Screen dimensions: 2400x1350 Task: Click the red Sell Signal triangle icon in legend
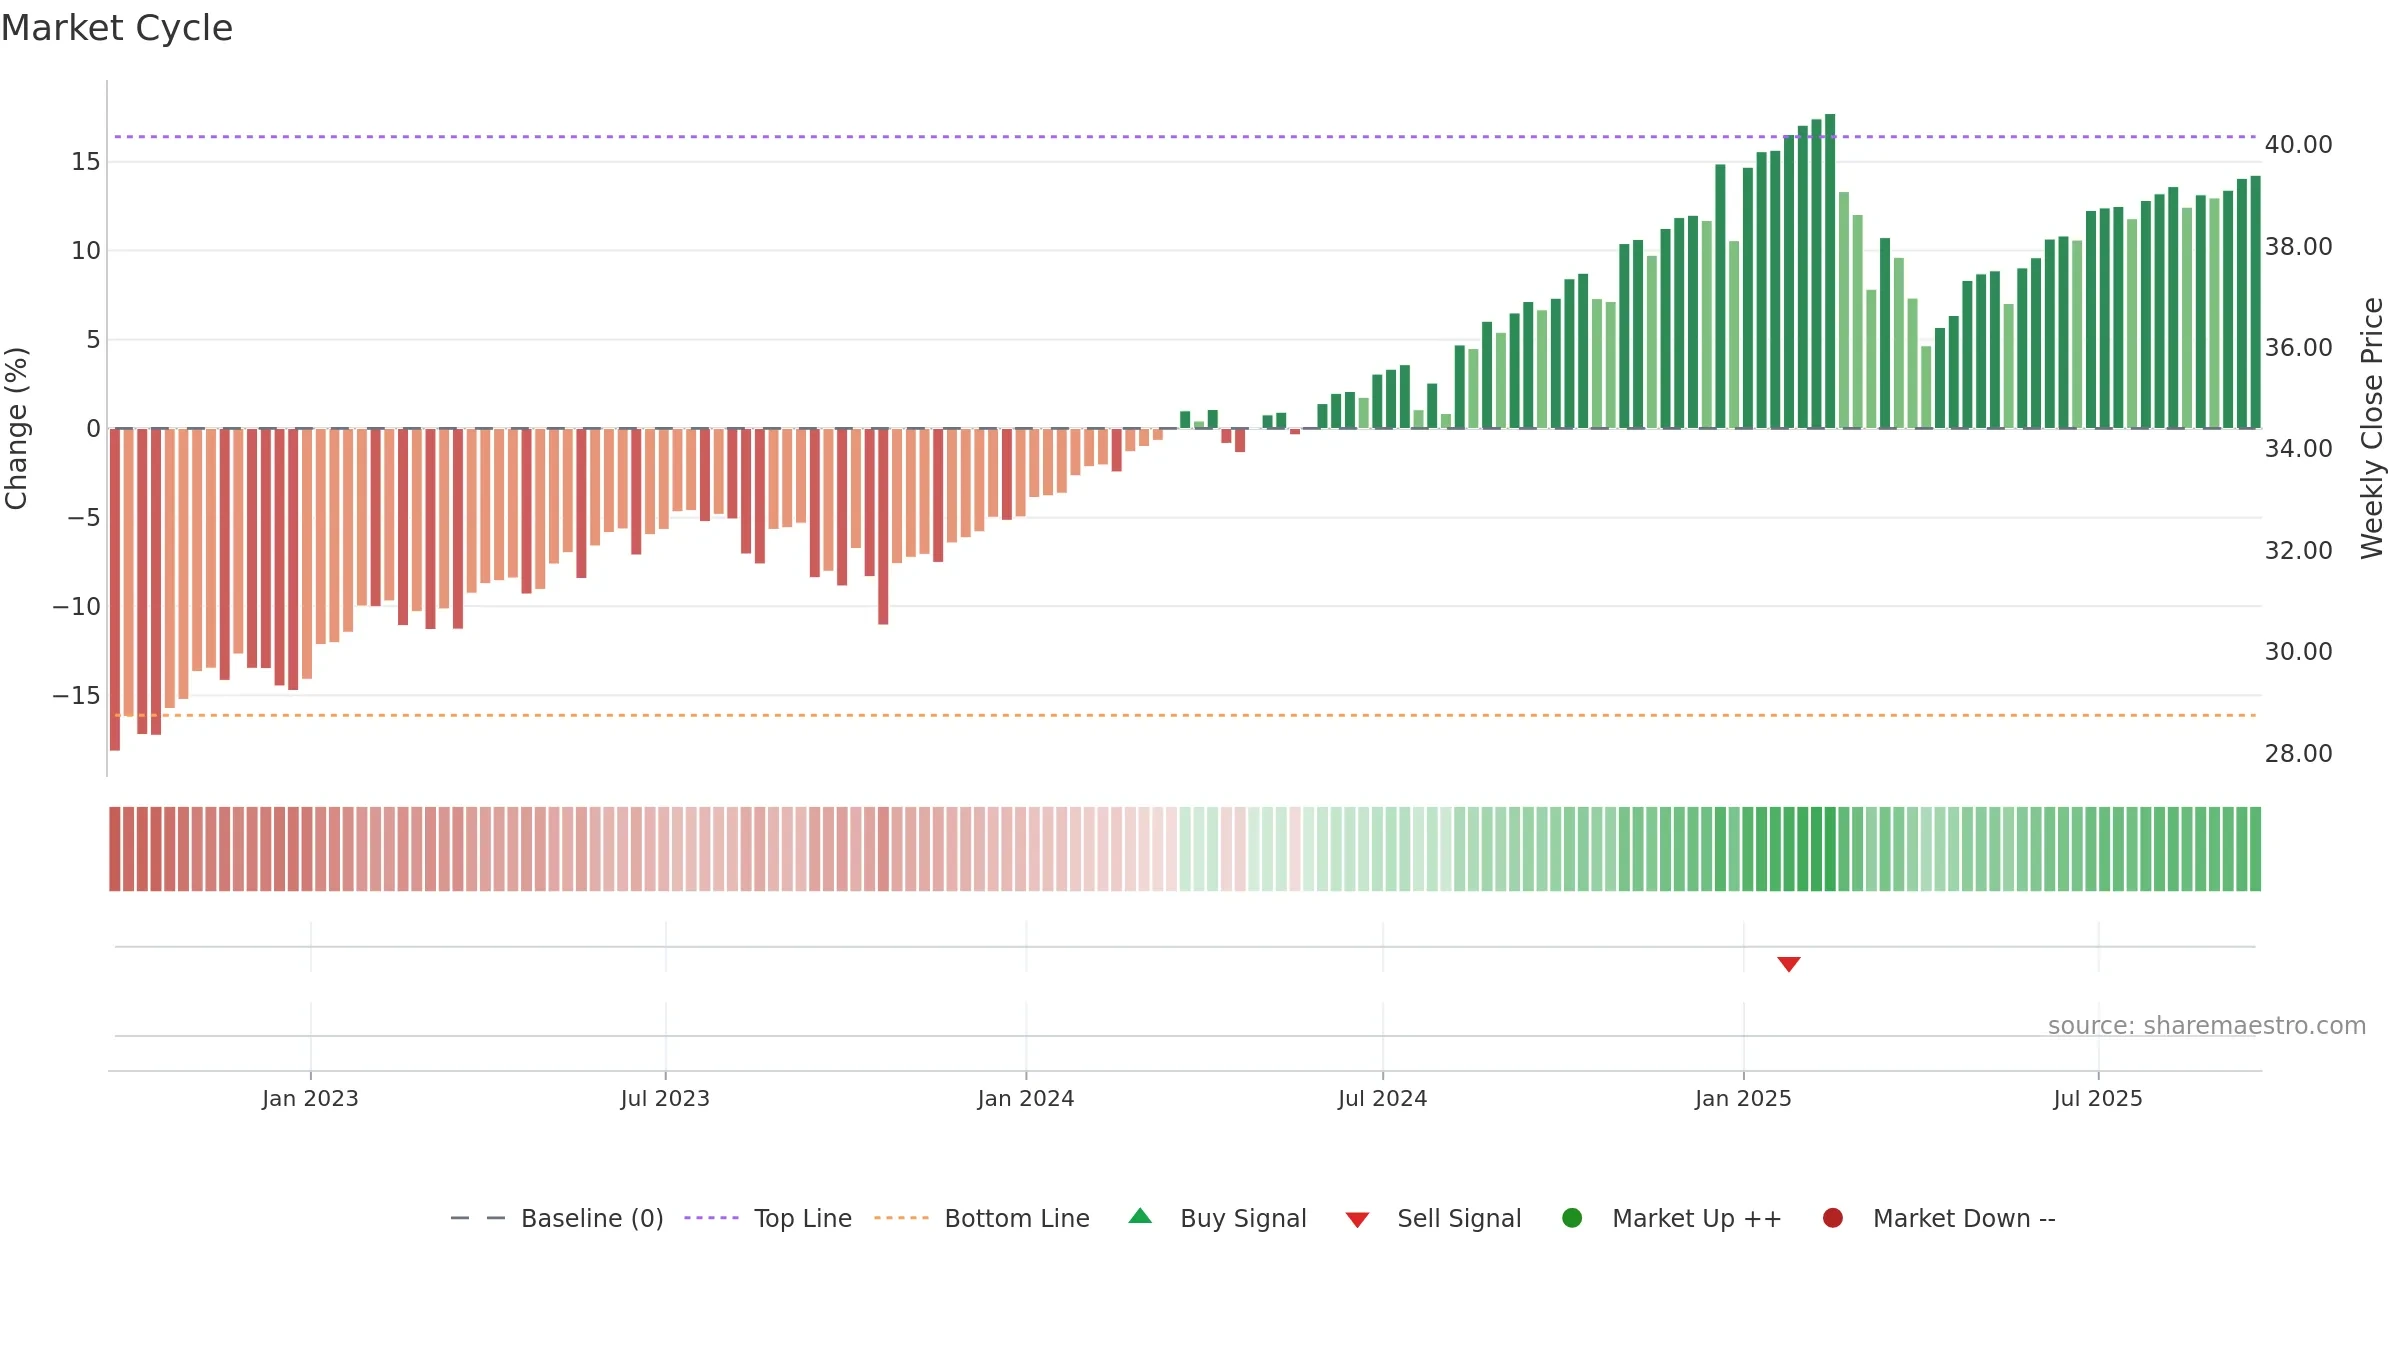click(1357, 1220)
